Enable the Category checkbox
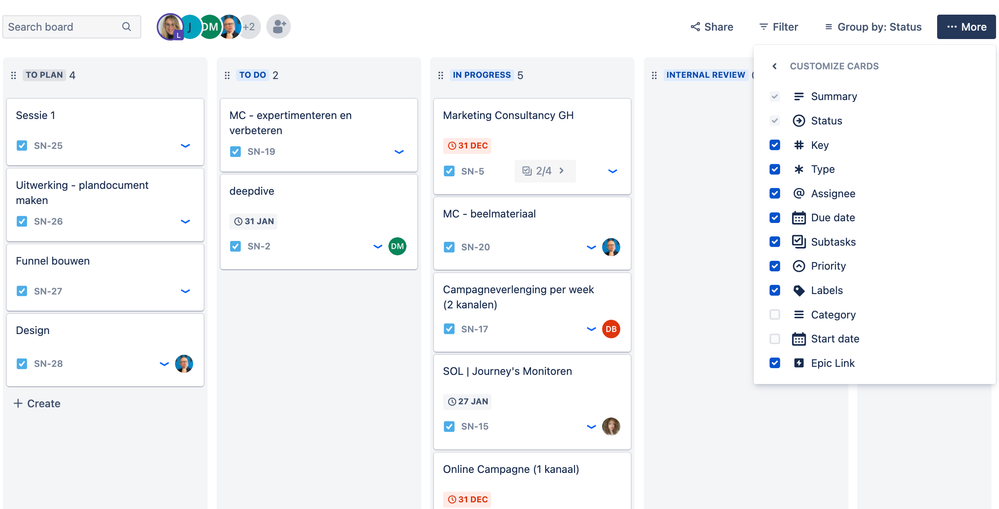999x509 pixels. 775,315
